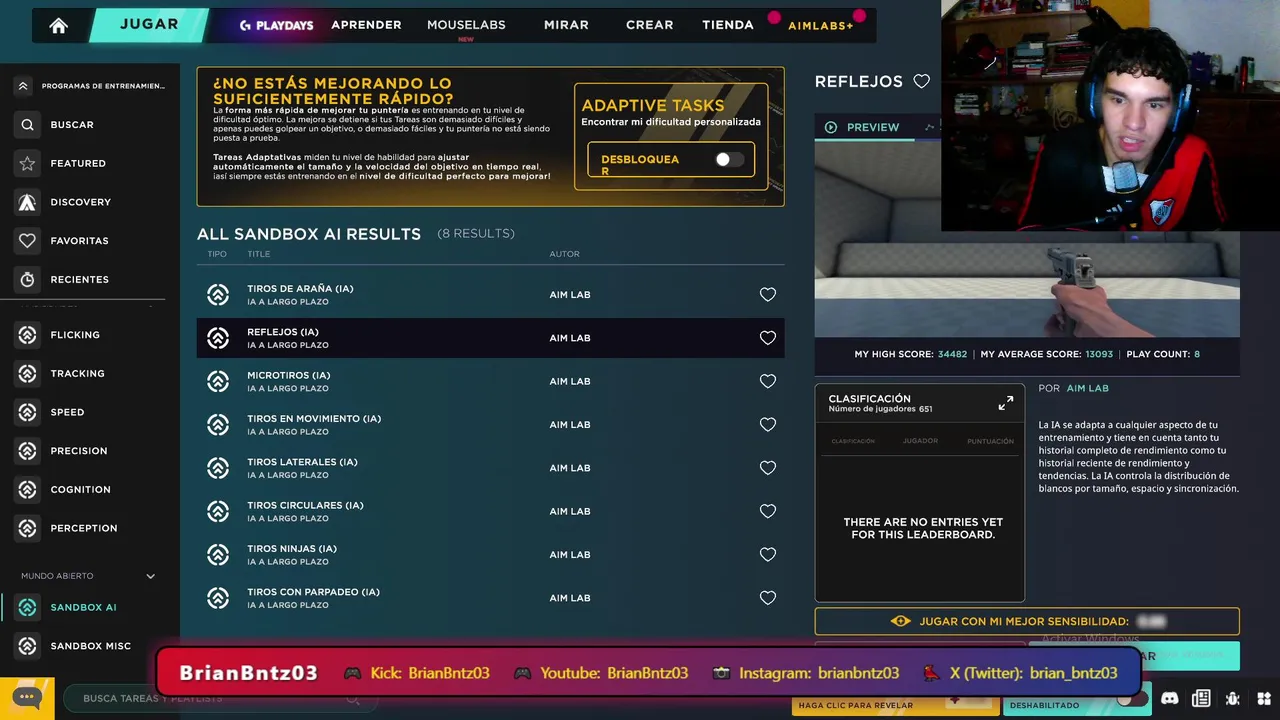This screenshot has height=720, width=1280.
Task: Open the MouseLabs tab
Action: pos(466,25)
